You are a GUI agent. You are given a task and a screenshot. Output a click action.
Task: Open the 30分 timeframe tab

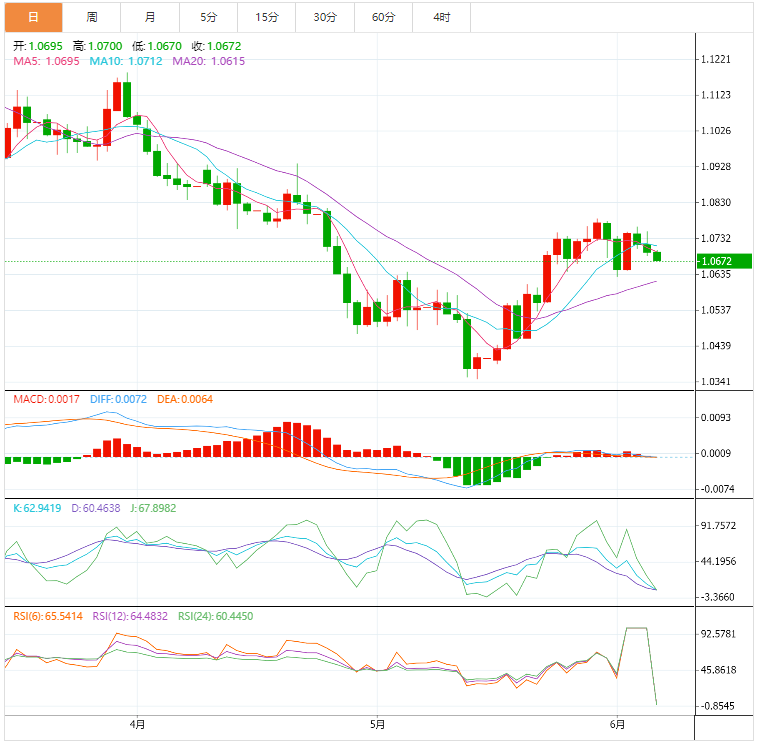click(325, 17)
